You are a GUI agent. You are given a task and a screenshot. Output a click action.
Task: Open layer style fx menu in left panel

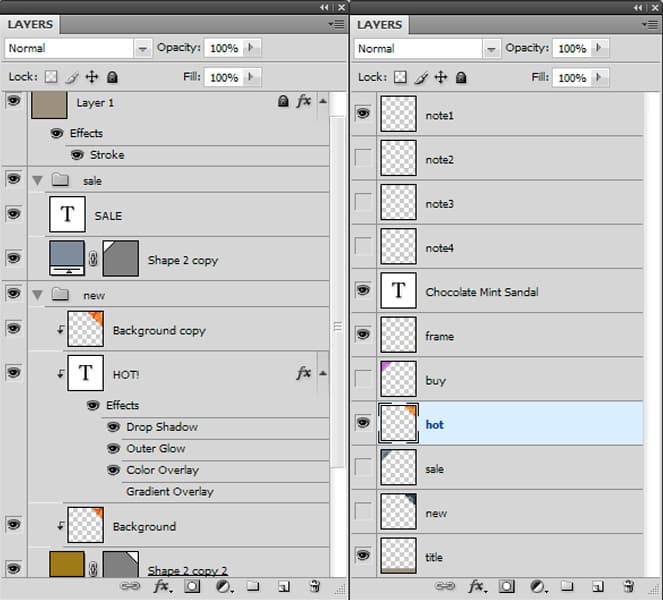coord(162,586)
